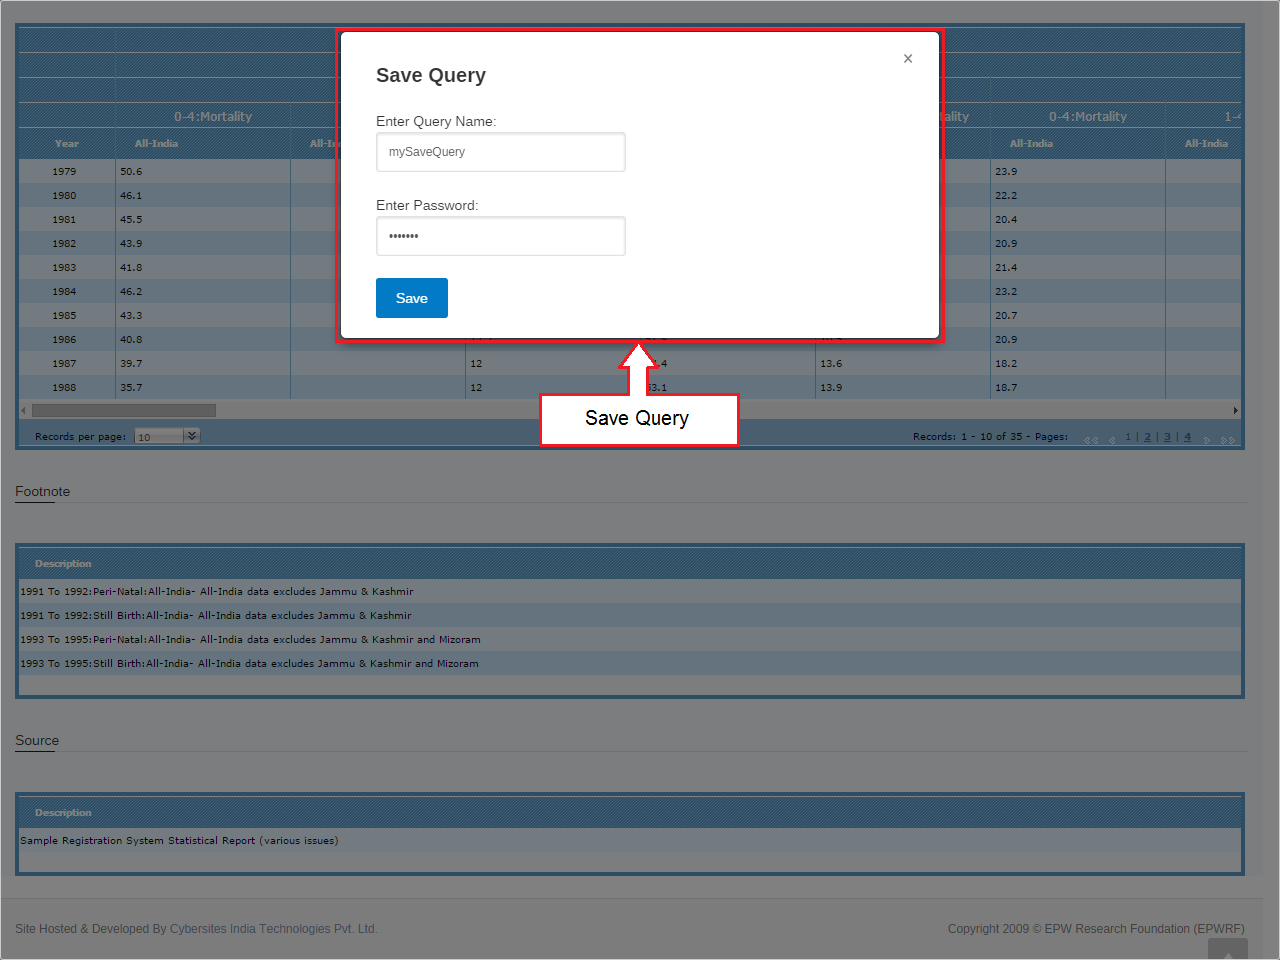The width and height of the screenshot is (1280, 960).
Task: Open page 2 of the records
Action: tap(1147, 437)
